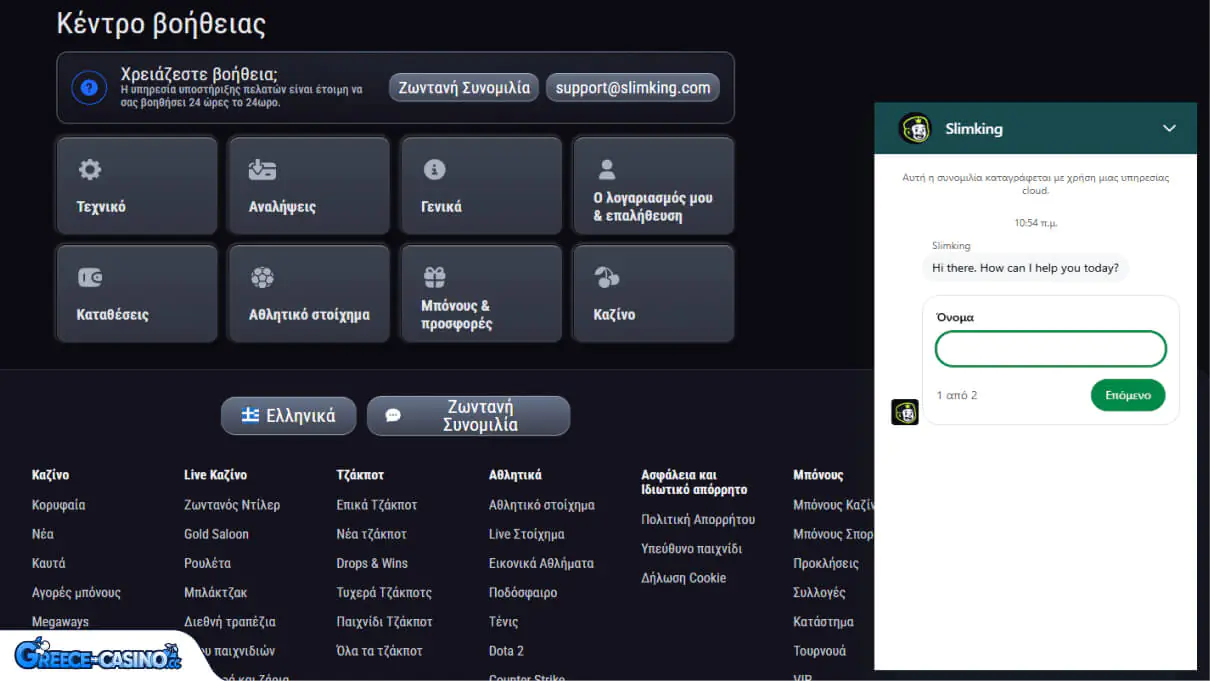This screenshot has height=681, width=1210.
Task: Click the cherry icon in Καζίνο tile
Action: coord(606,277)
